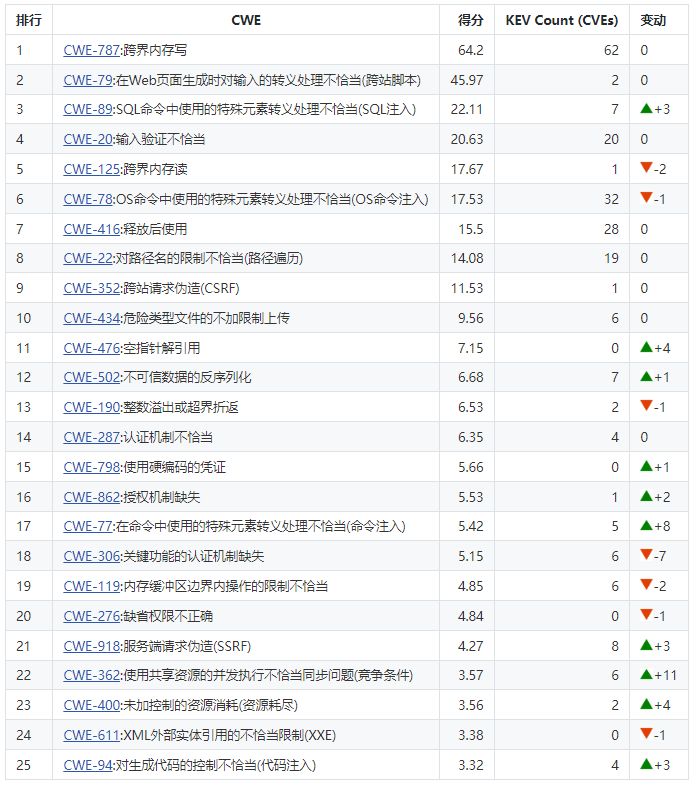
Task: Open the CWE-190 link
Action: 92,408
